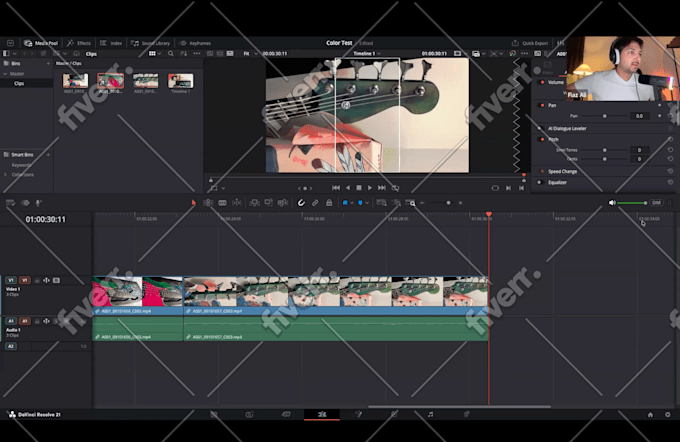The image size is (680, 442).
Task: Click the zoom-out minus on timeline toolbar
Action: point(422,203)
